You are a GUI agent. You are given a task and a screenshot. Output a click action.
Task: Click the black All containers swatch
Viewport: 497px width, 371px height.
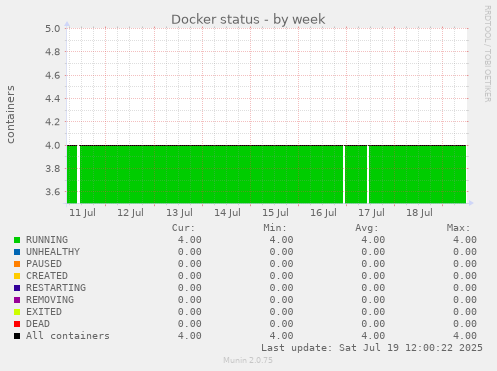(17, 336)
